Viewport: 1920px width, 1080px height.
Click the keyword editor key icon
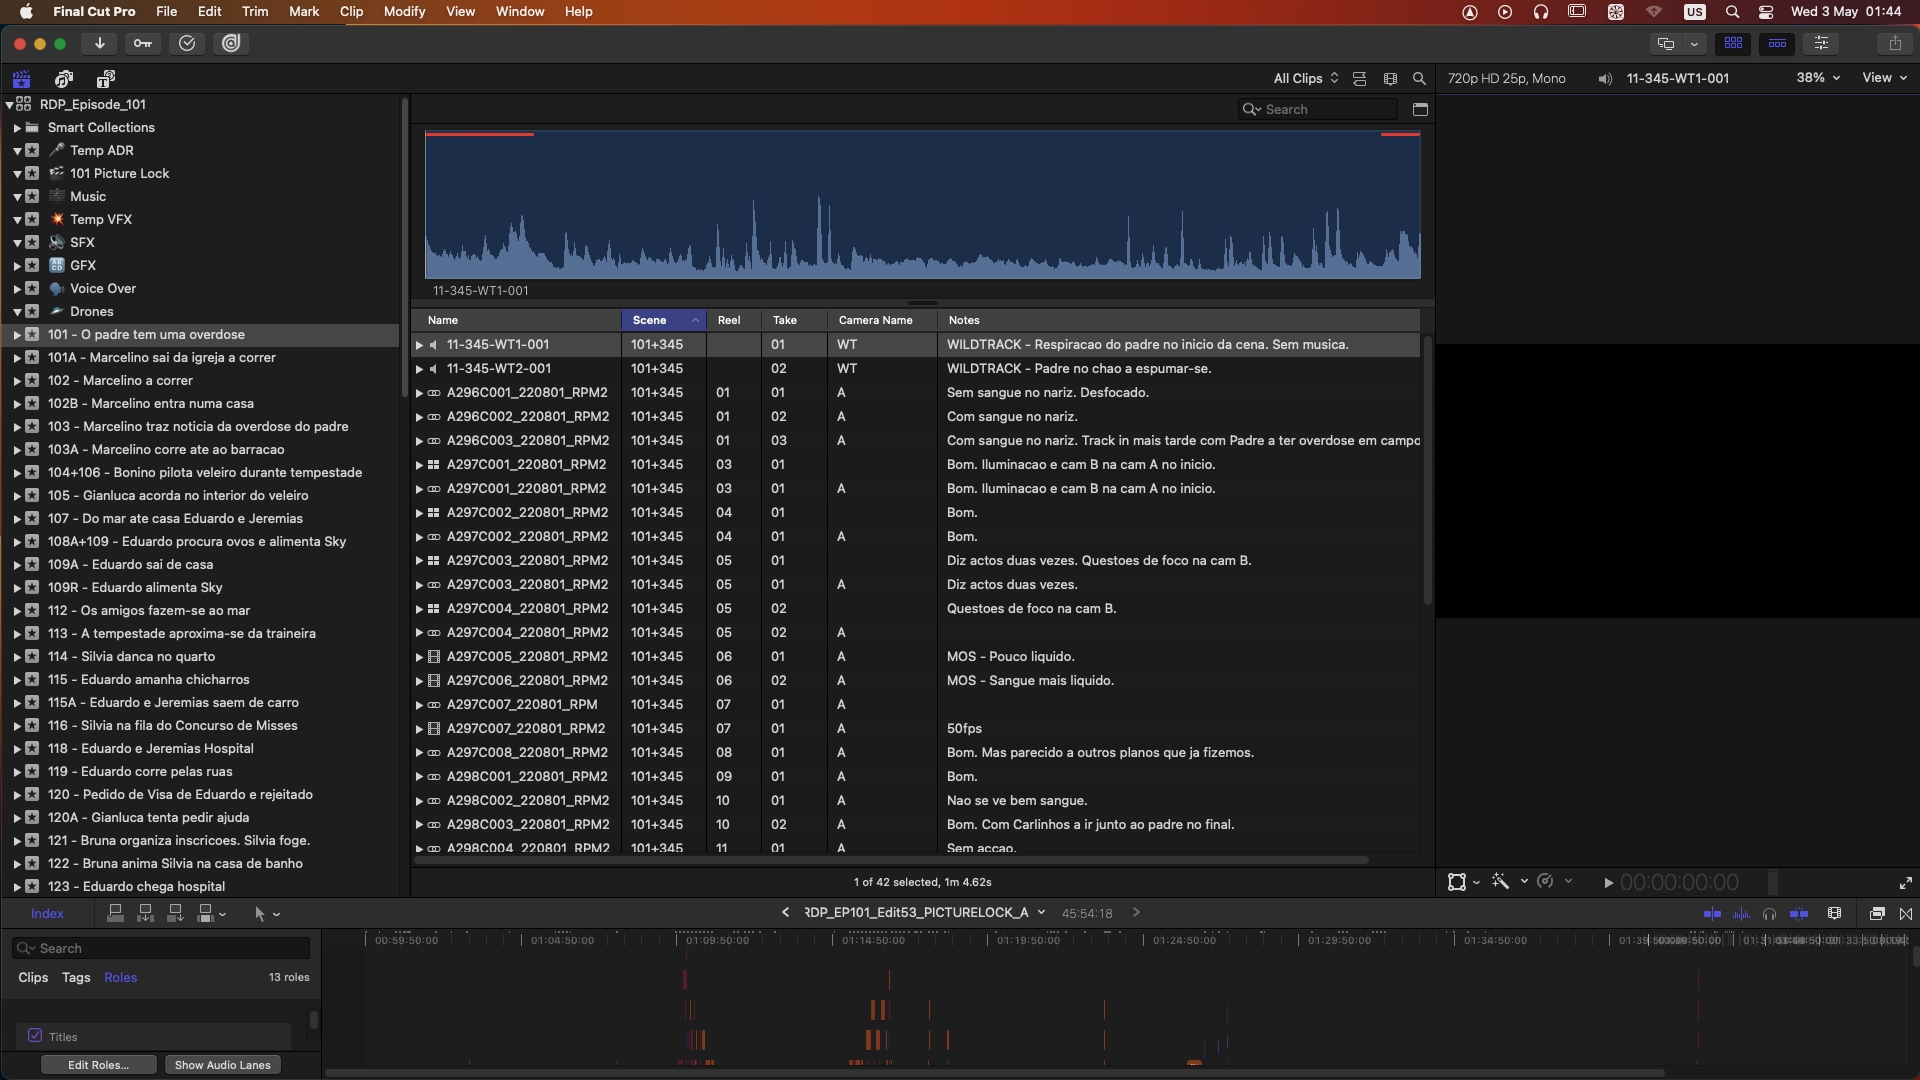click(x=143, y=43)
